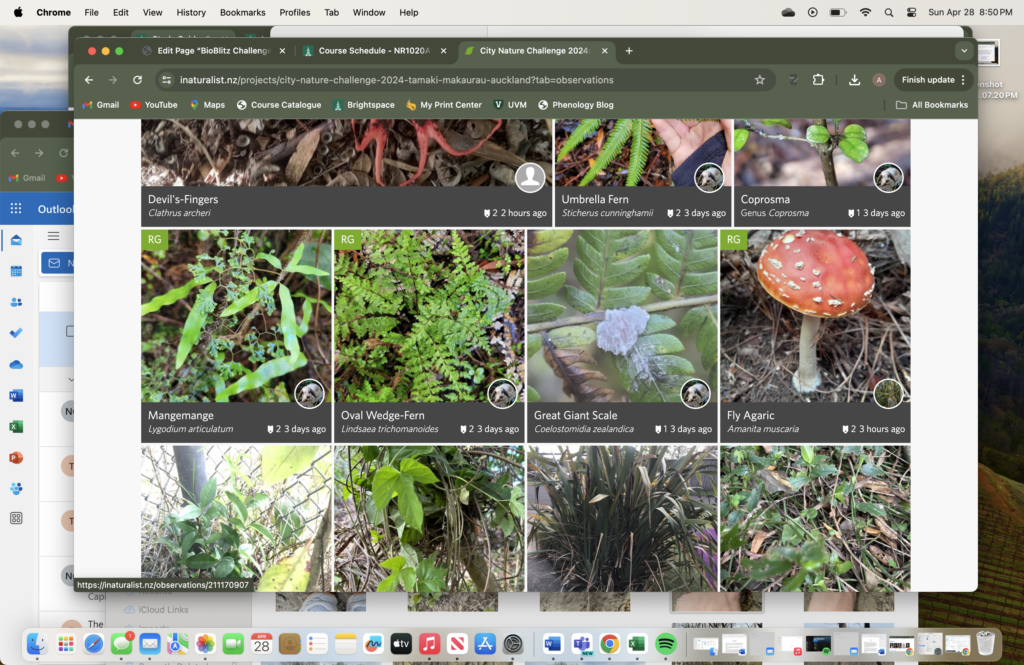Reload the iNaturalist page
This screenshot has width=1024, height=665.
(x=137, y=80)
